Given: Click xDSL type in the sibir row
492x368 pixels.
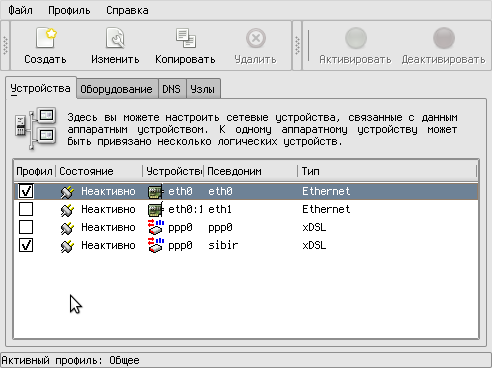Looking at the screenshot, I should [314, 246].
